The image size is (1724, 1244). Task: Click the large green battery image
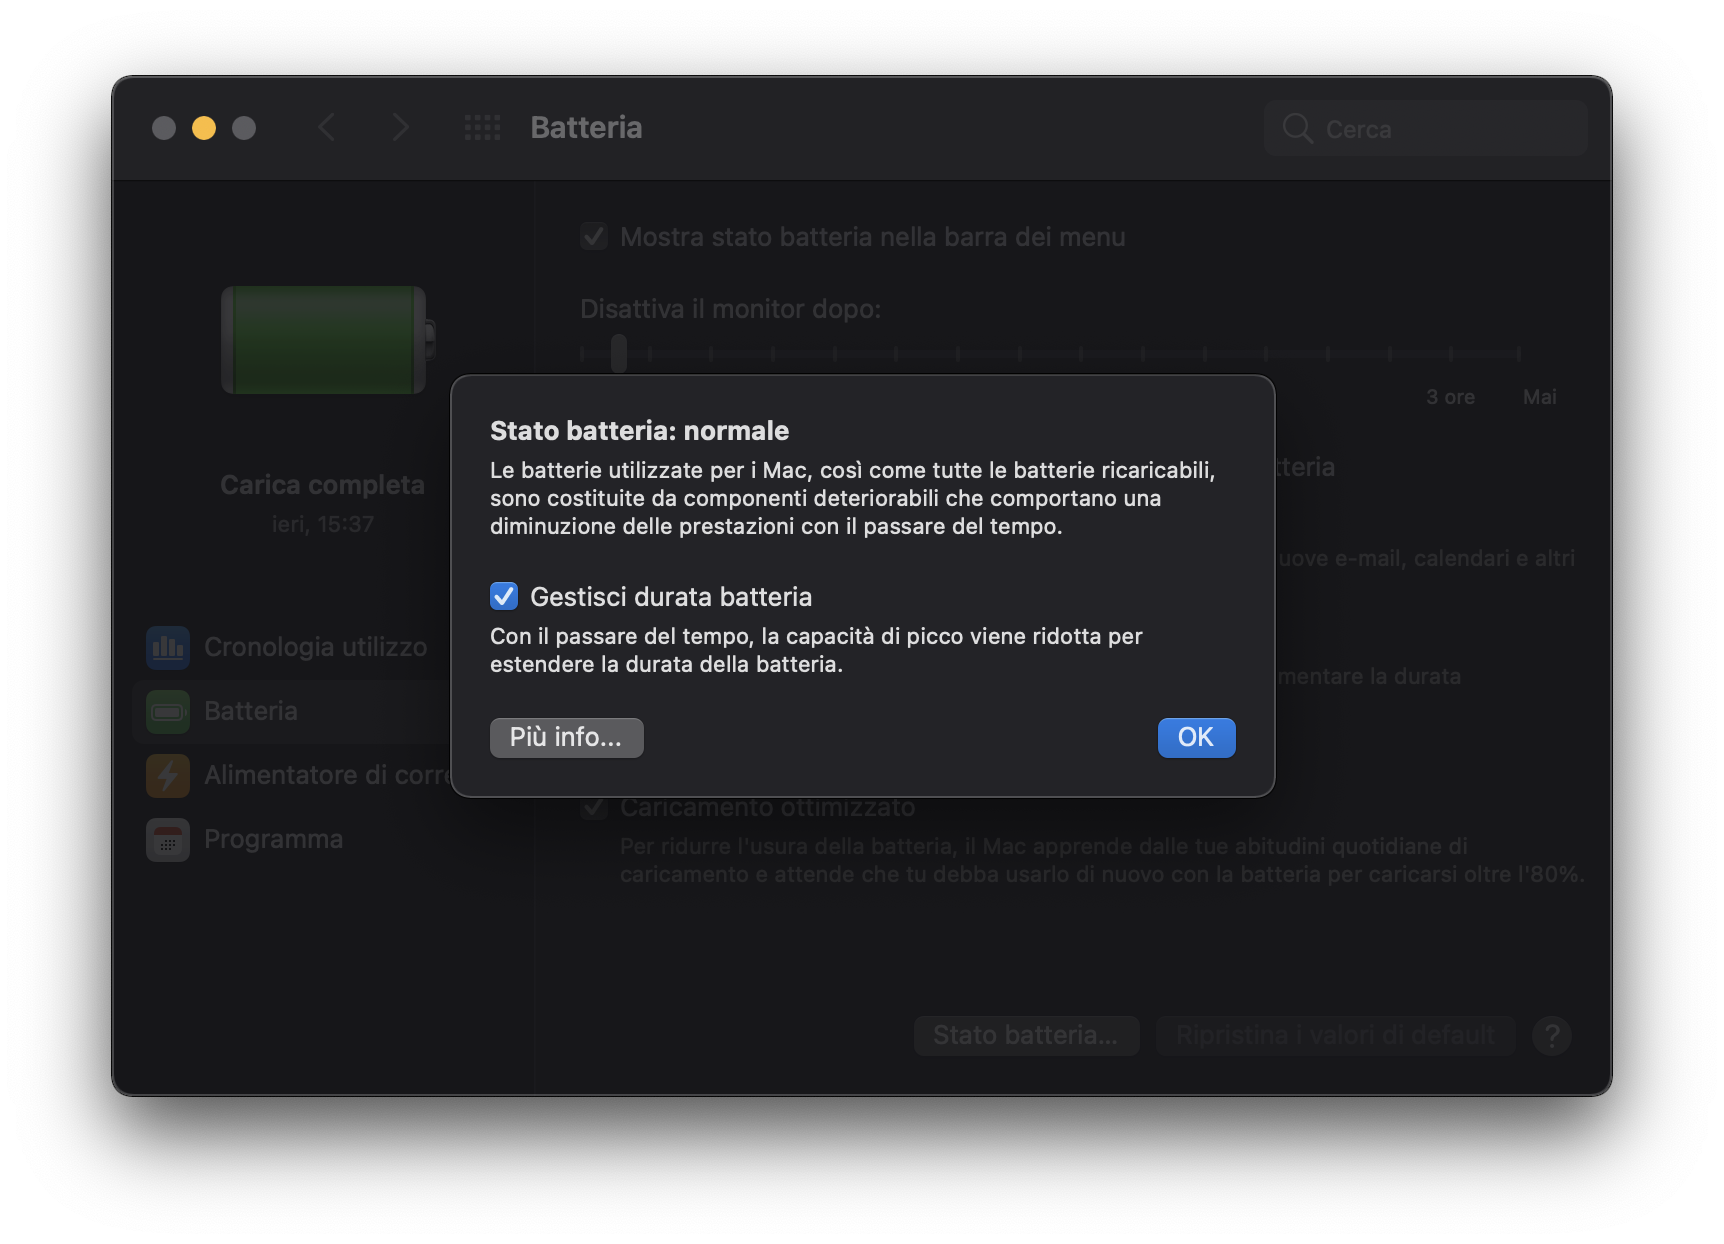tap(327, 340)
